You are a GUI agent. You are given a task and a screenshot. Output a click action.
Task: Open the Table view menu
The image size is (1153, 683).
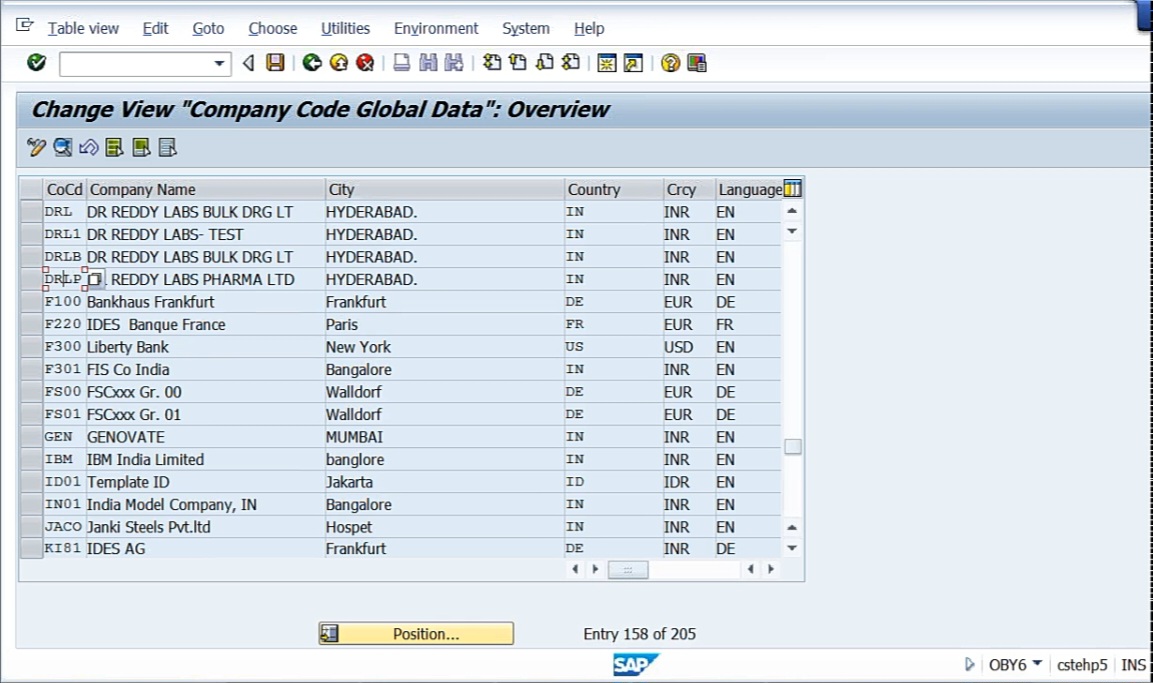(x=83, y=29)
